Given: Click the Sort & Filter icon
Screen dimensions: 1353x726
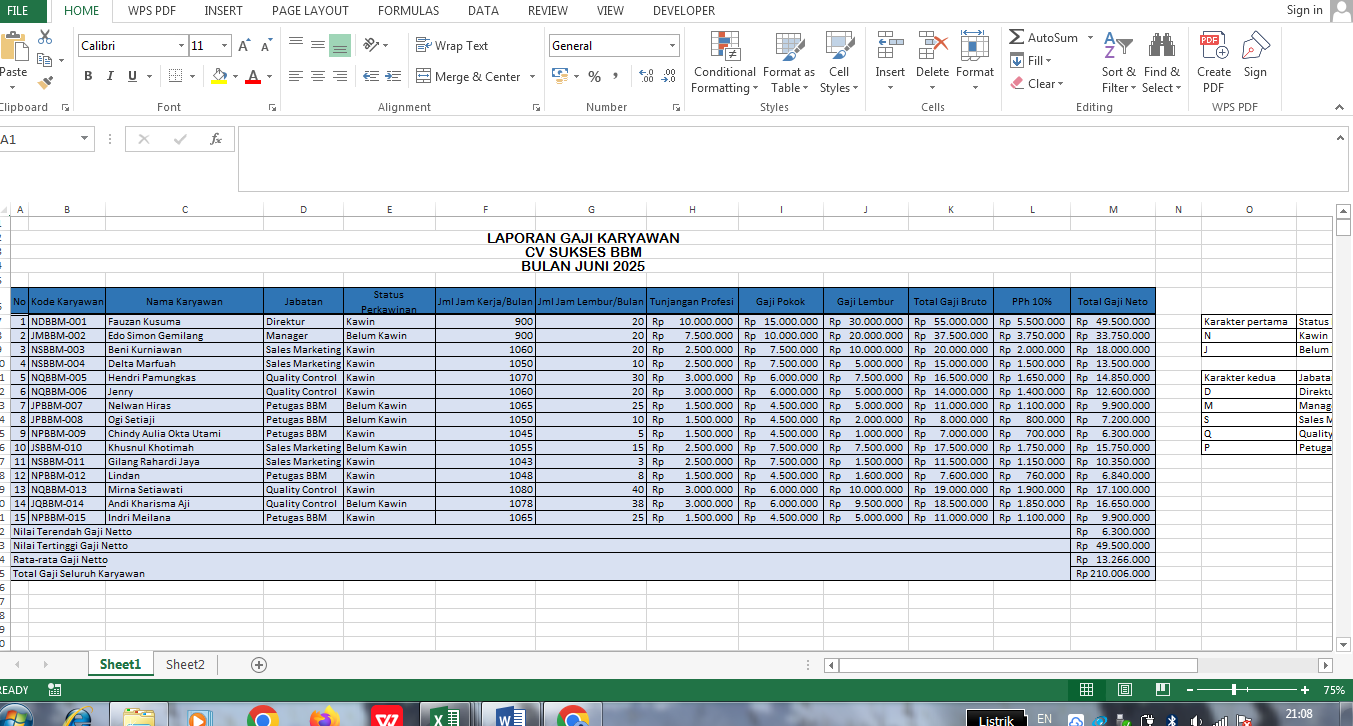Looking at the screenshot, I should pyautogui.click(x=1118, y=46).
